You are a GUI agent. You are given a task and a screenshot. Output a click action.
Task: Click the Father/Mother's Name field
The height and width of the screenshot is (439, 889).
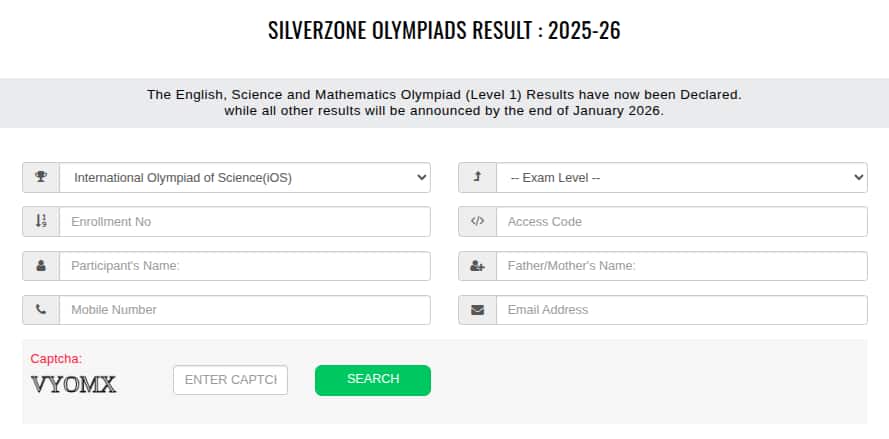coord(681,266)
